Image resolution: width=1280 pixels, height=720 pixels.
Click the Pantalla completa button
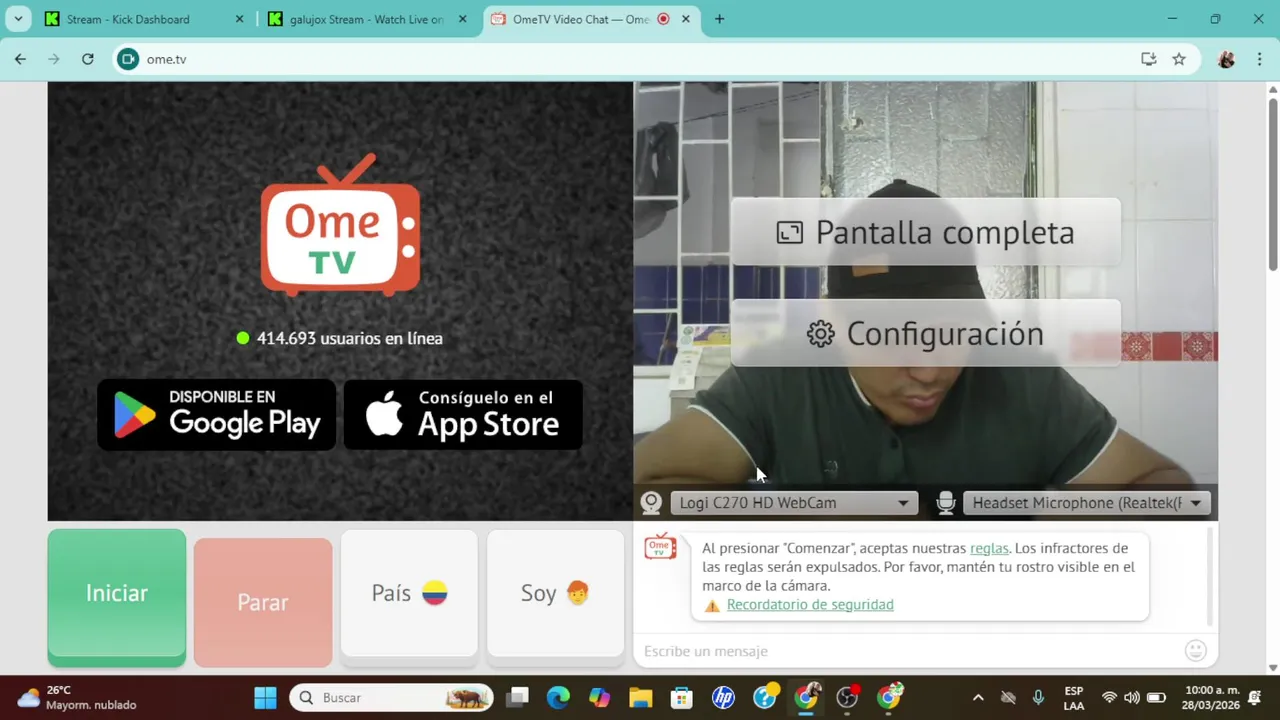(x=926, y=232)
